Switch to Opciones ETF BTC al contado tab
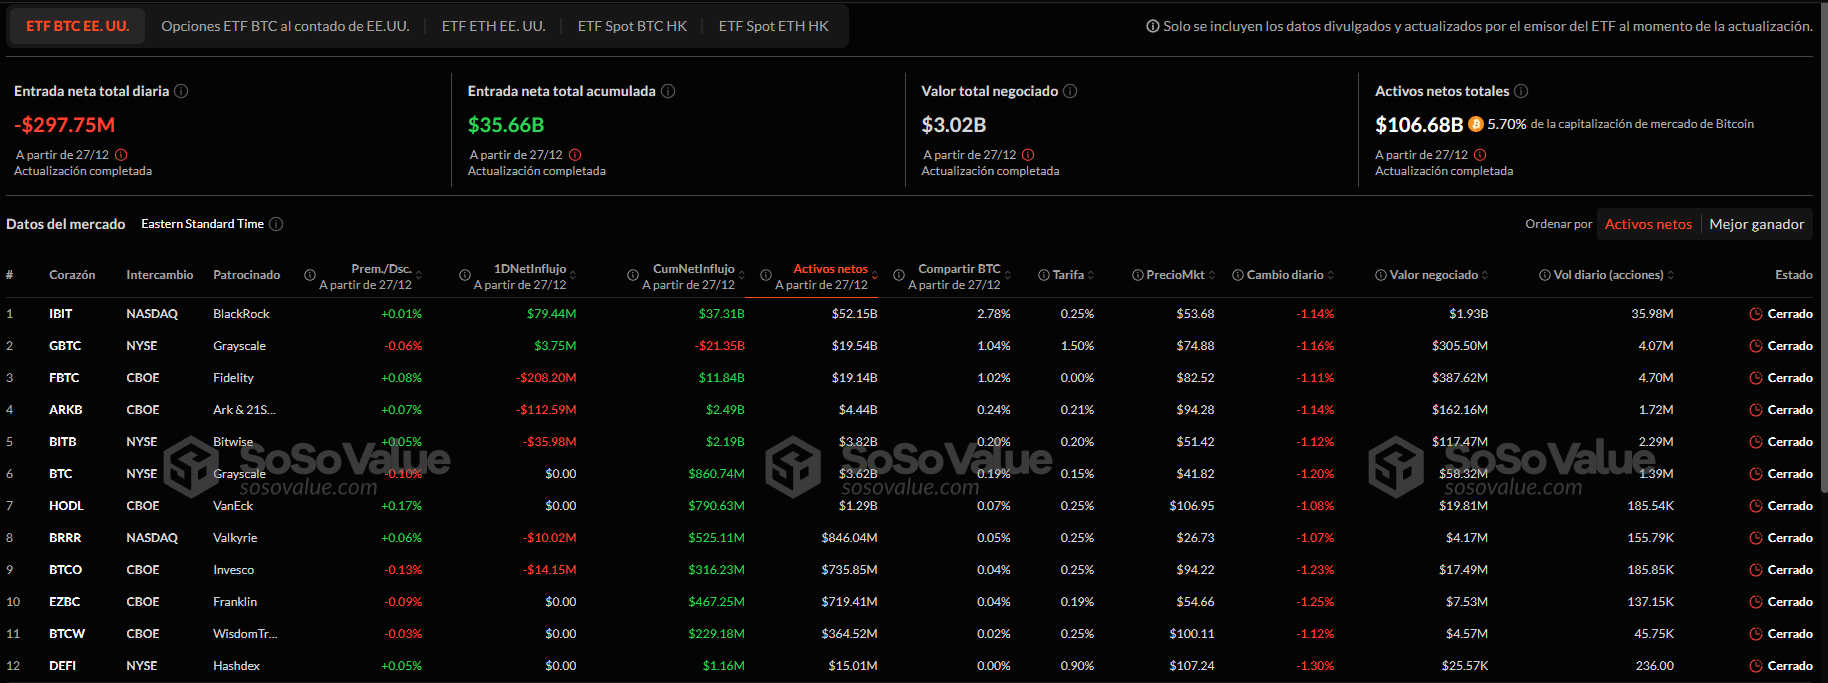Image resolution: width=1828 pixels, height=683 pixels. click(x=285, y=26)
